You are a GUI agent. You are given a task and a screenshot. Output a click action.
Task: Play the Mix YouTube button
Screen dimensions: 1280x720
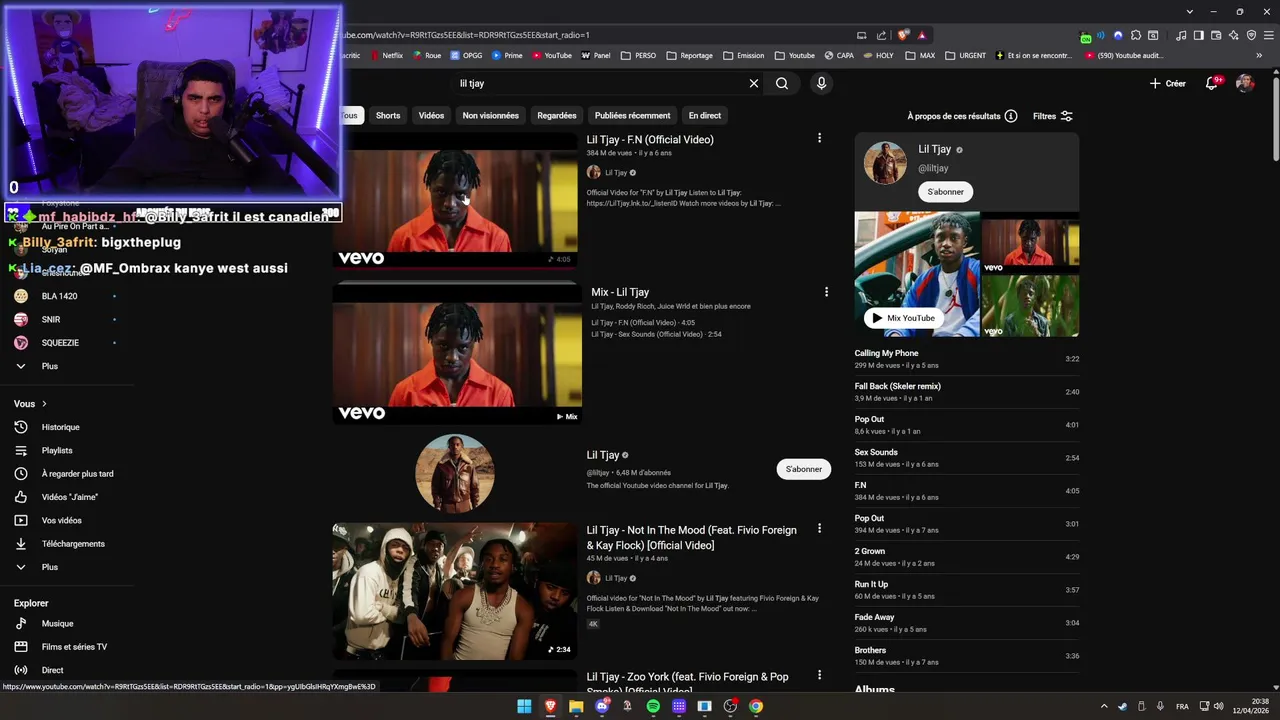(903, 318)
